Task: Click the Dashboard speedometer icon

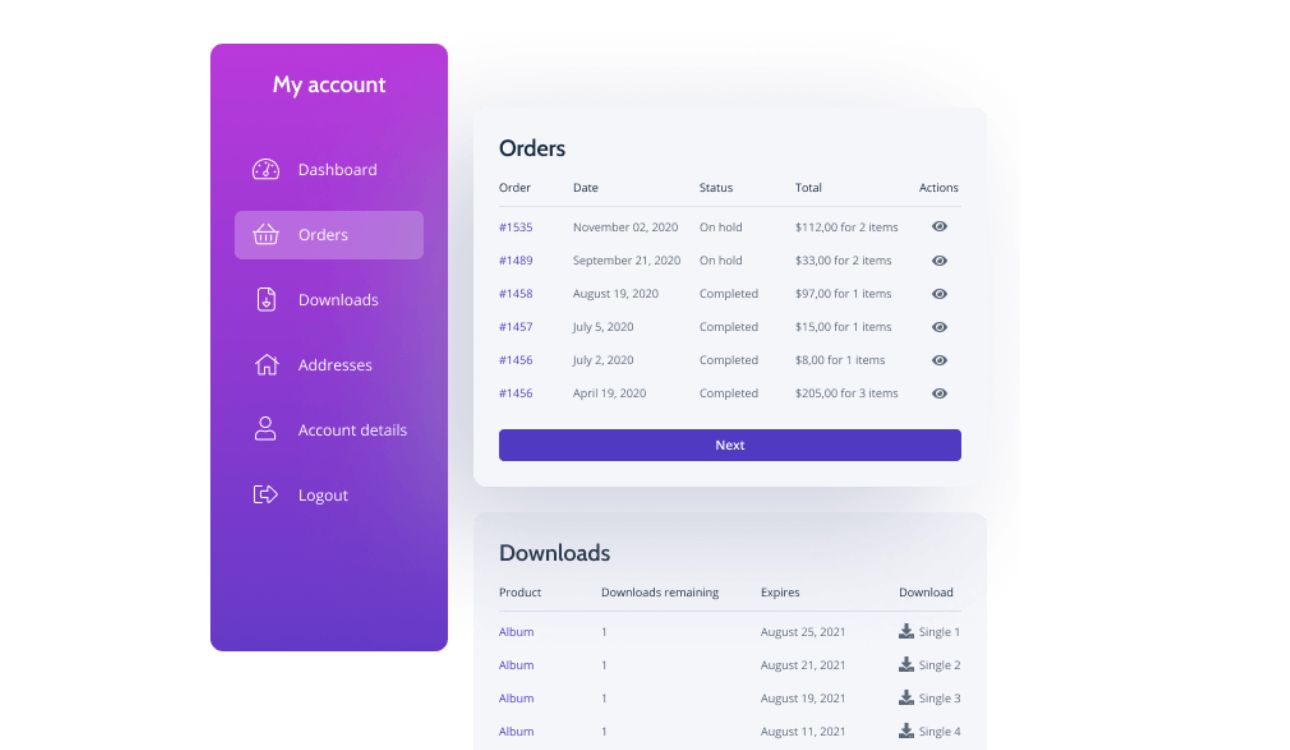Action: click(x=265, y=169)
